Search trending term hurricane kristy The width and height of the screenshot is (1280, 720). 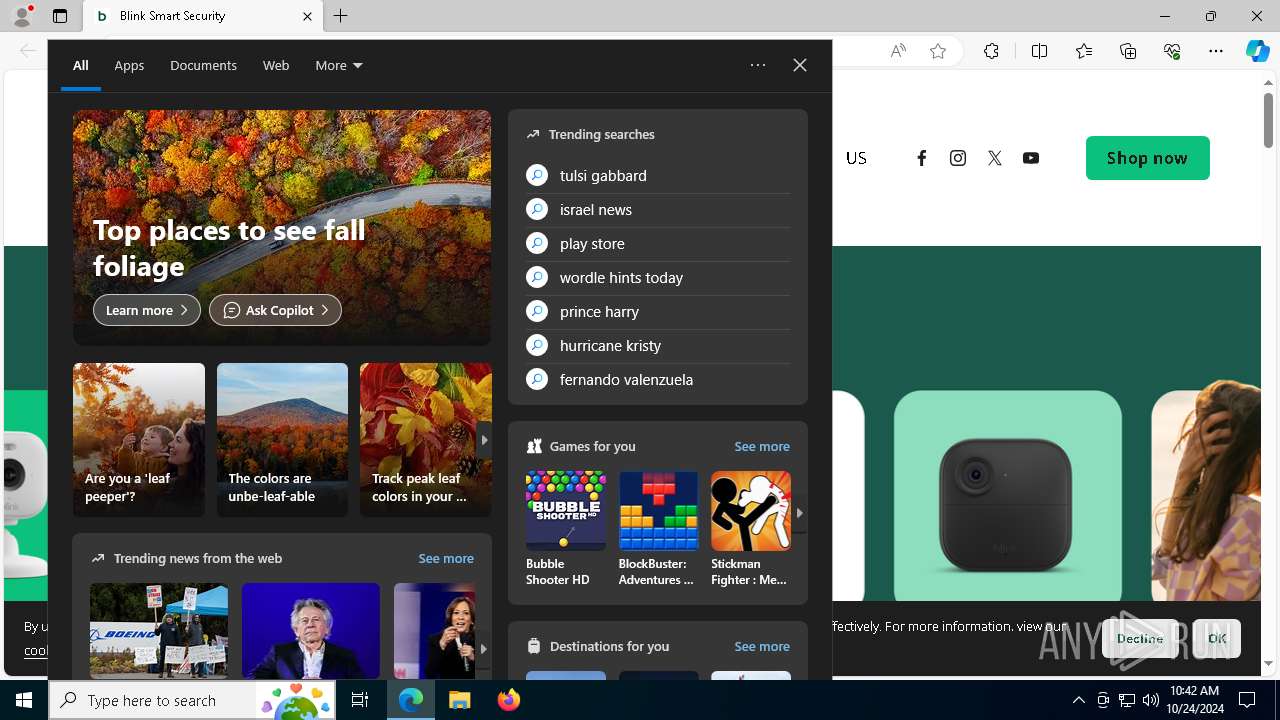tap(658, 345)
